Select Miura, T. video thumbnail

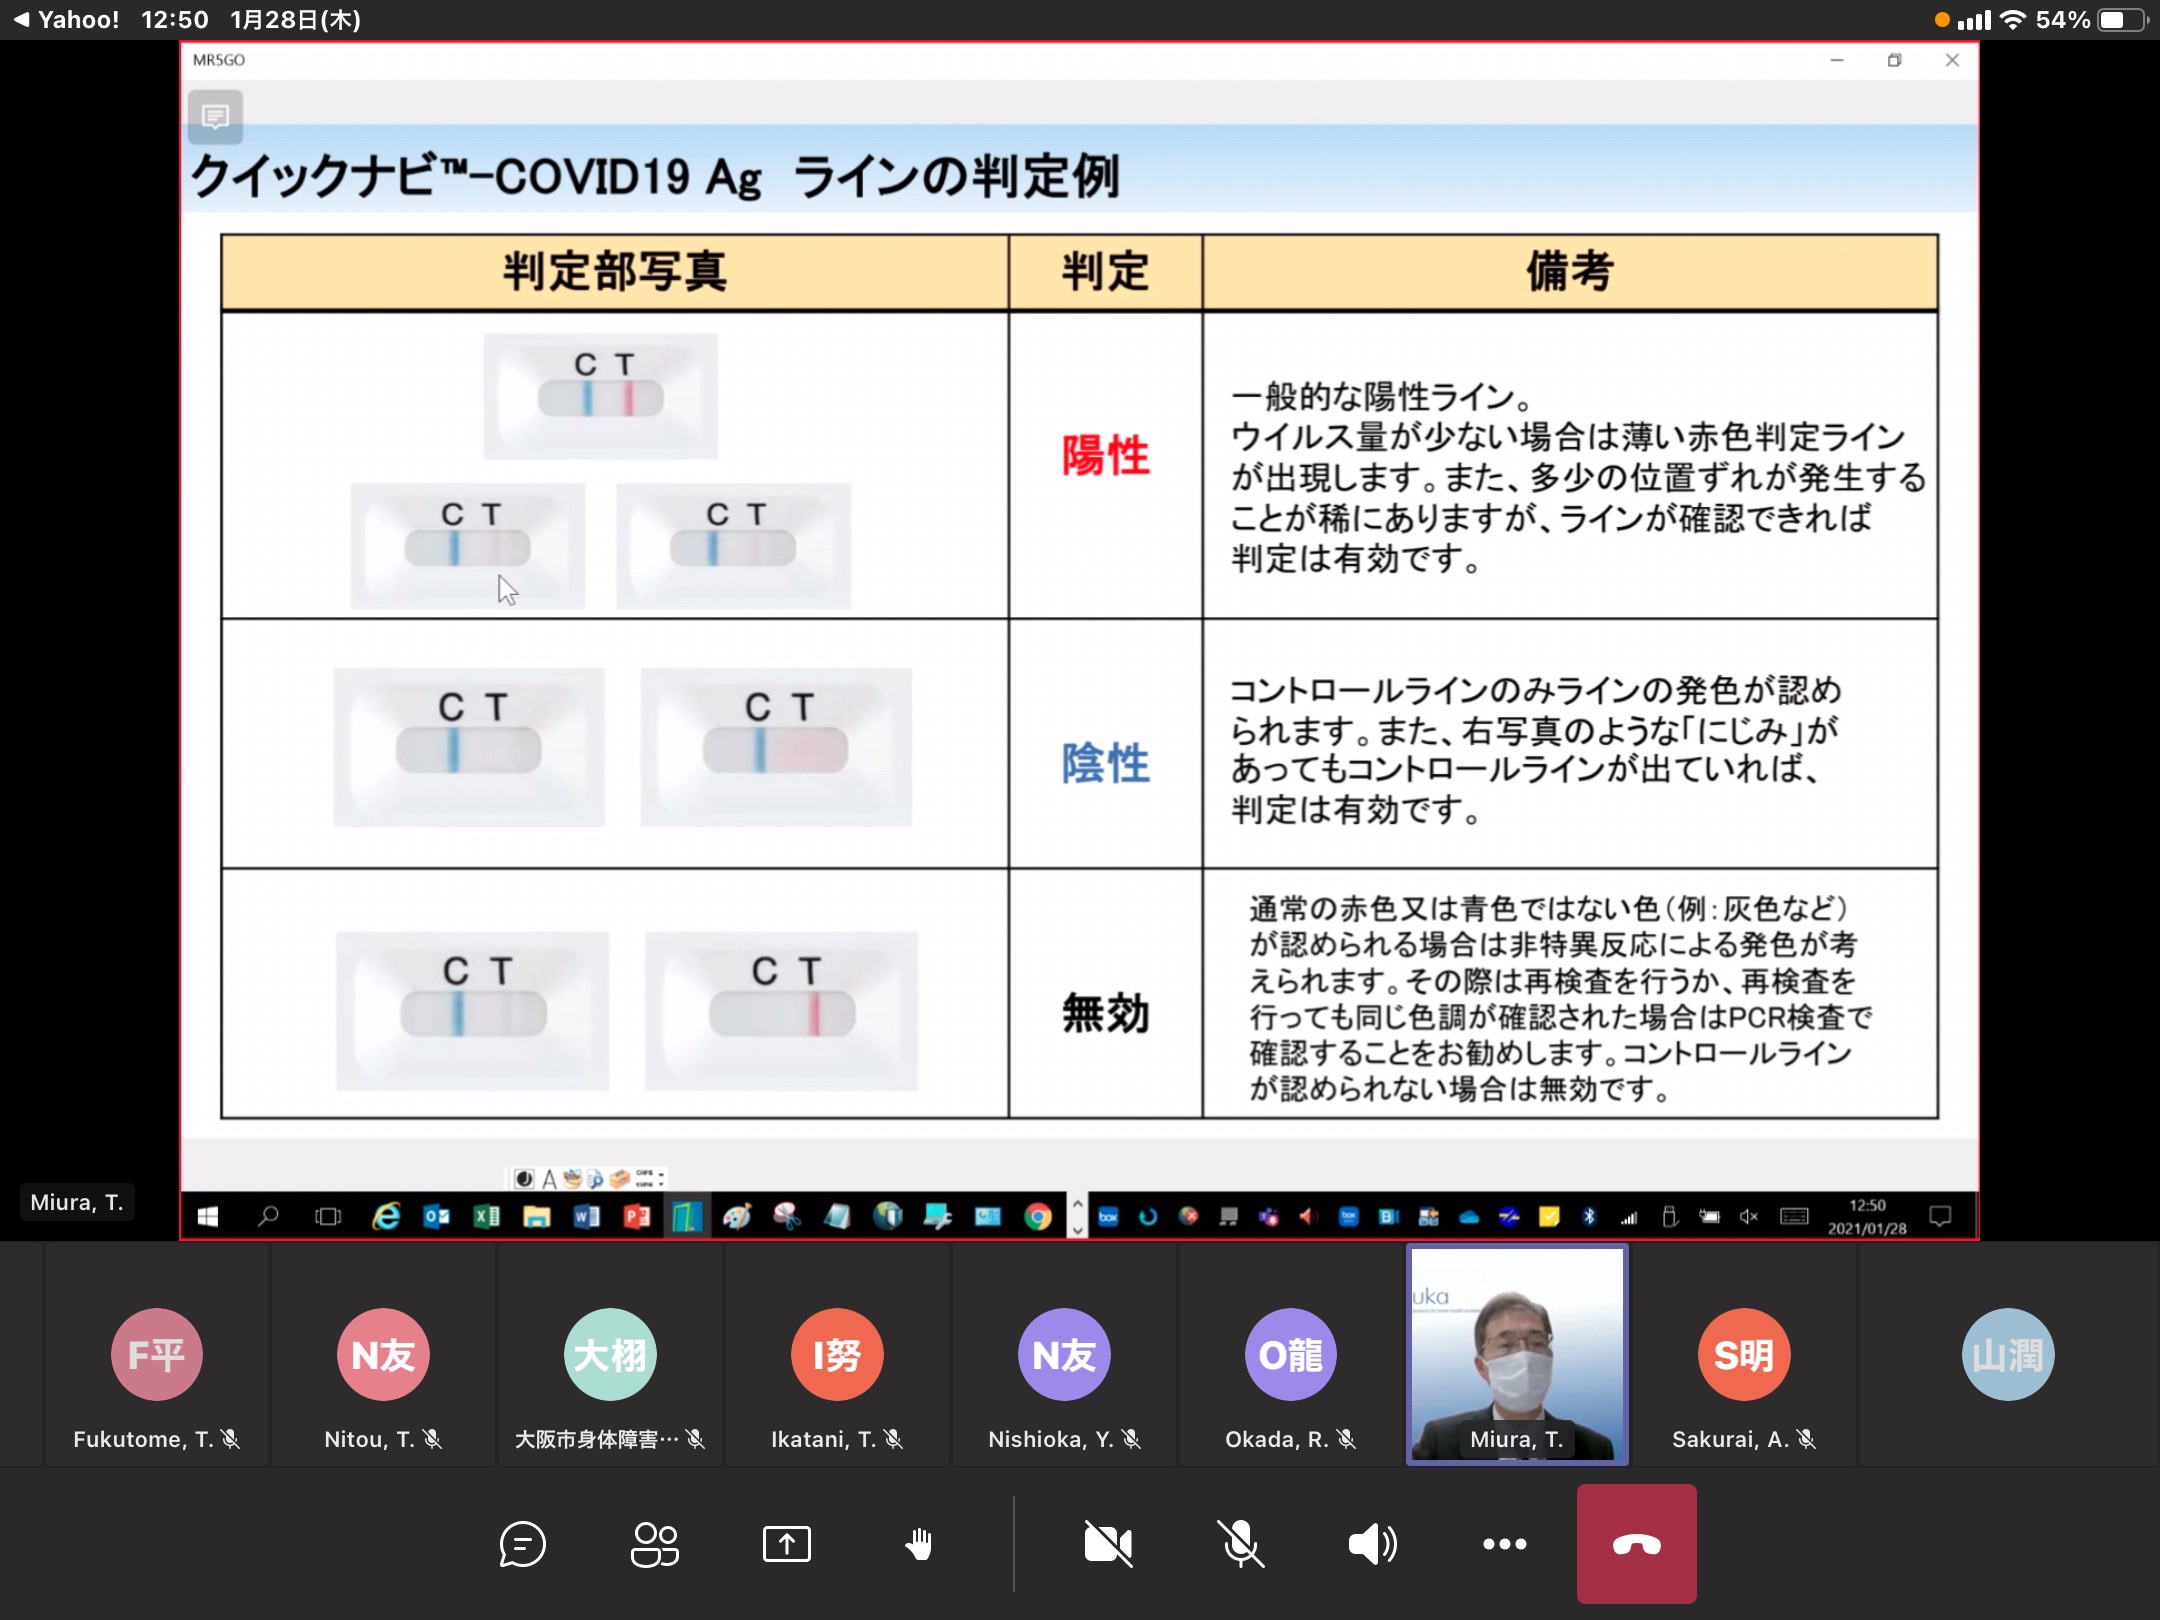(x=1517, y=1354)
